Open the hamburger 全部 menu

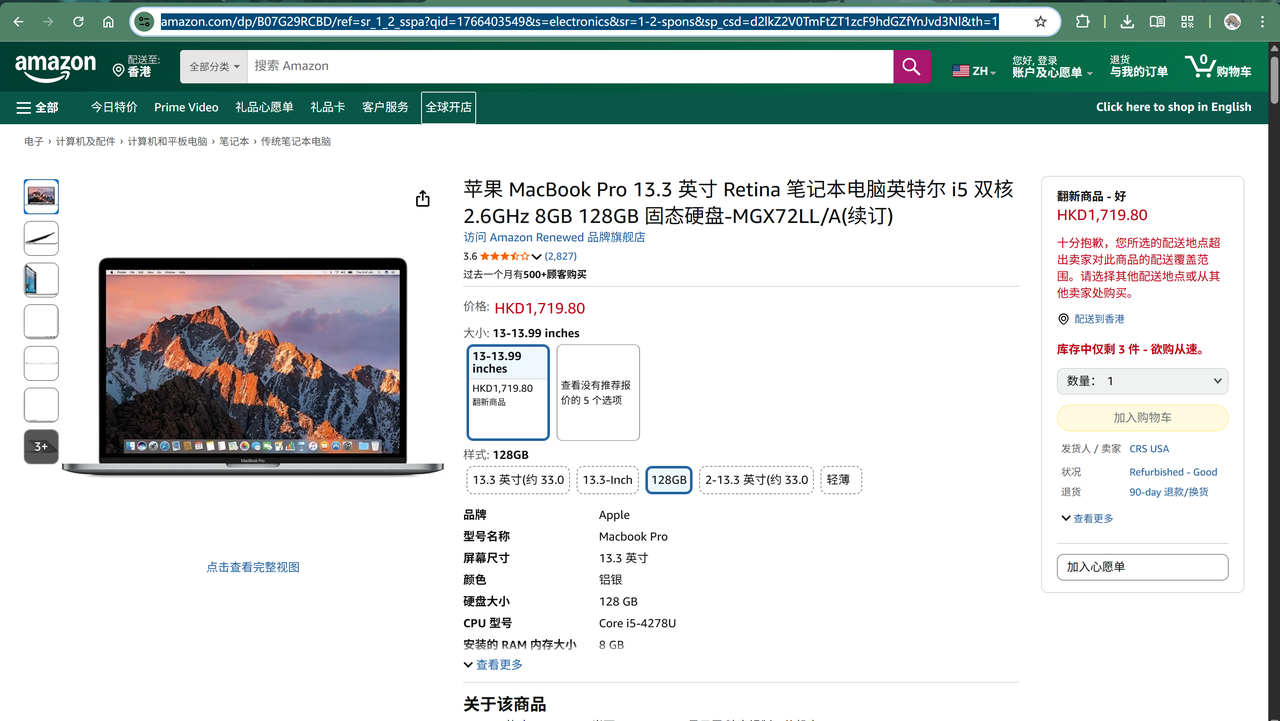click(37, 107)
